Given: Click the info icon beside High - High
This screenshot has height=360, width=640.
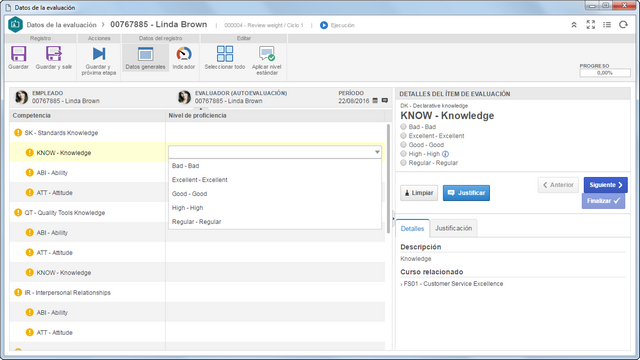Looking at the screenshot, I should point(445,154).
